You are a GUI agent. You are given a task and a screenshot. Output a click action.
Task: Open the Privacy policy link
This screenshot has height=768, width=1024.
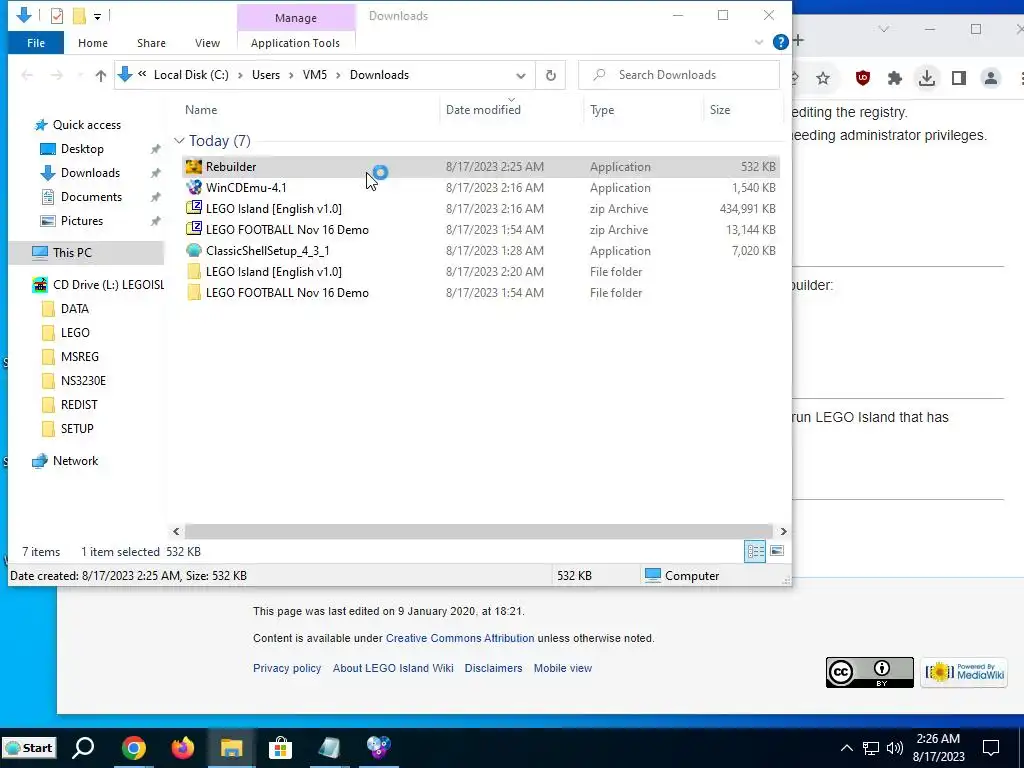coord(287,668)
